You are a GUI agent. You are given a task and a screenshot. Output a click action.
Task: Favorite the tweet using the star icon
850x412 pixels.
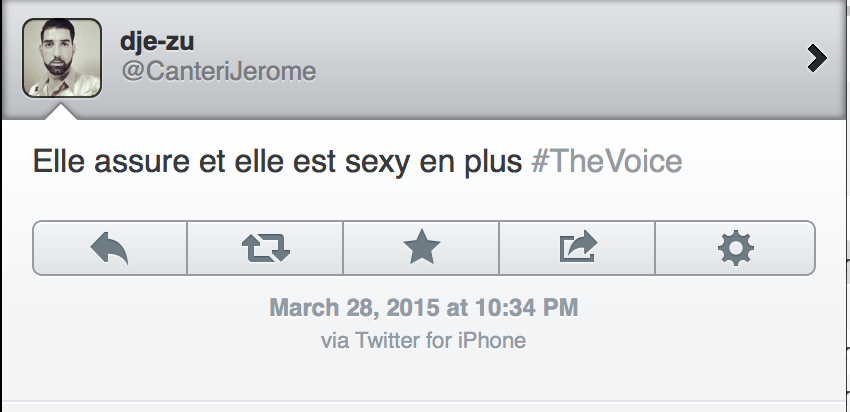pyautogui.click(x=421, y=248)
